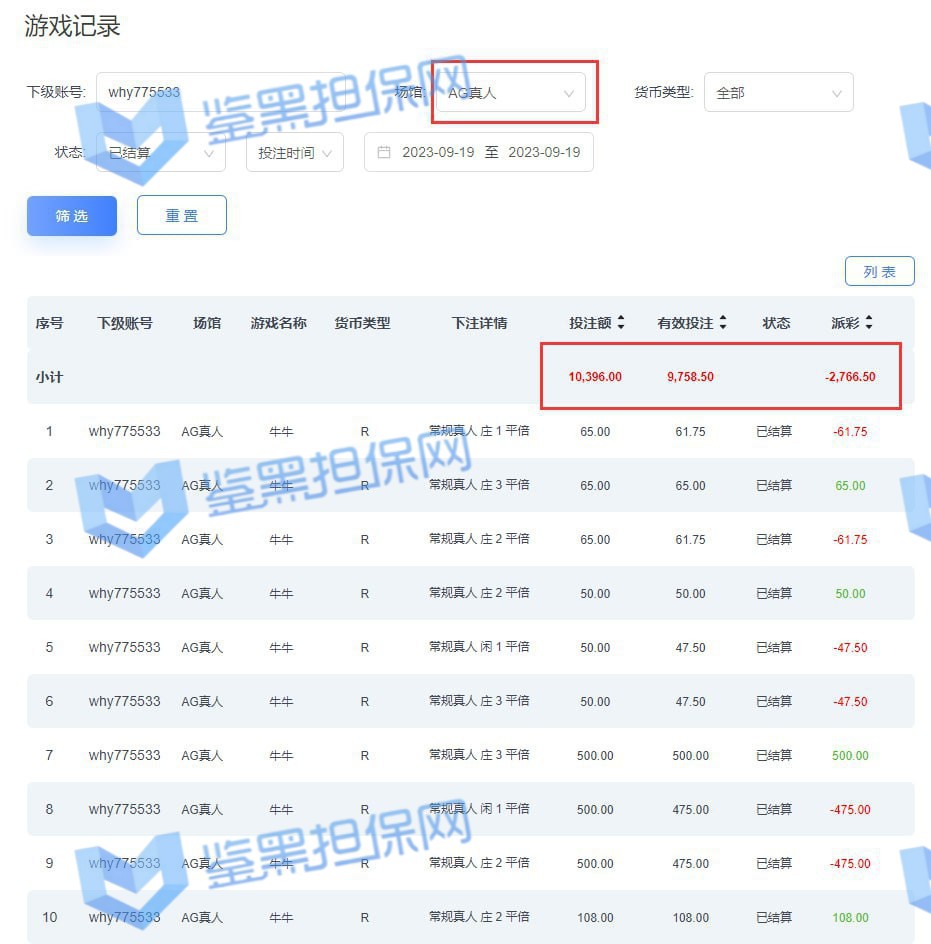Sort by 派彩 column arrows

click(869, 323)
